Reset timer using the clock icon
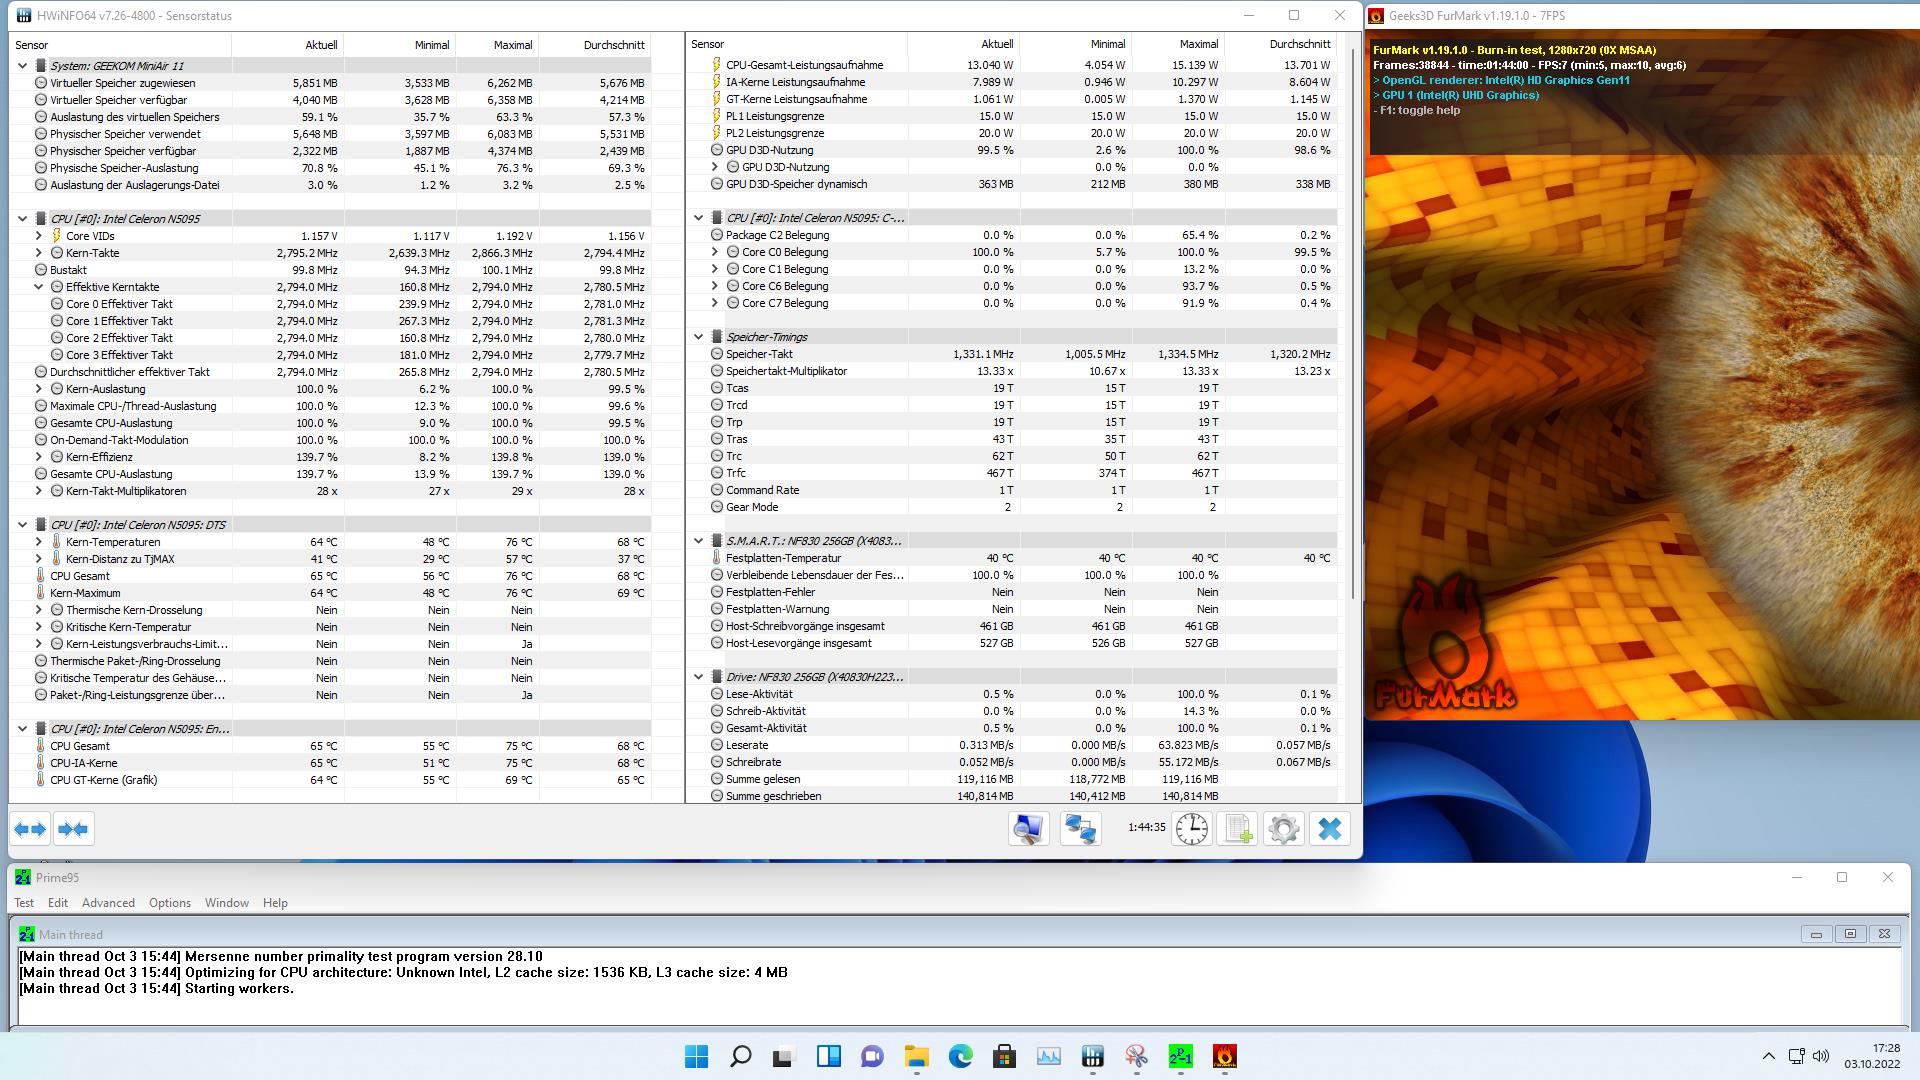The image size is (1920, 1080). 1191,829
